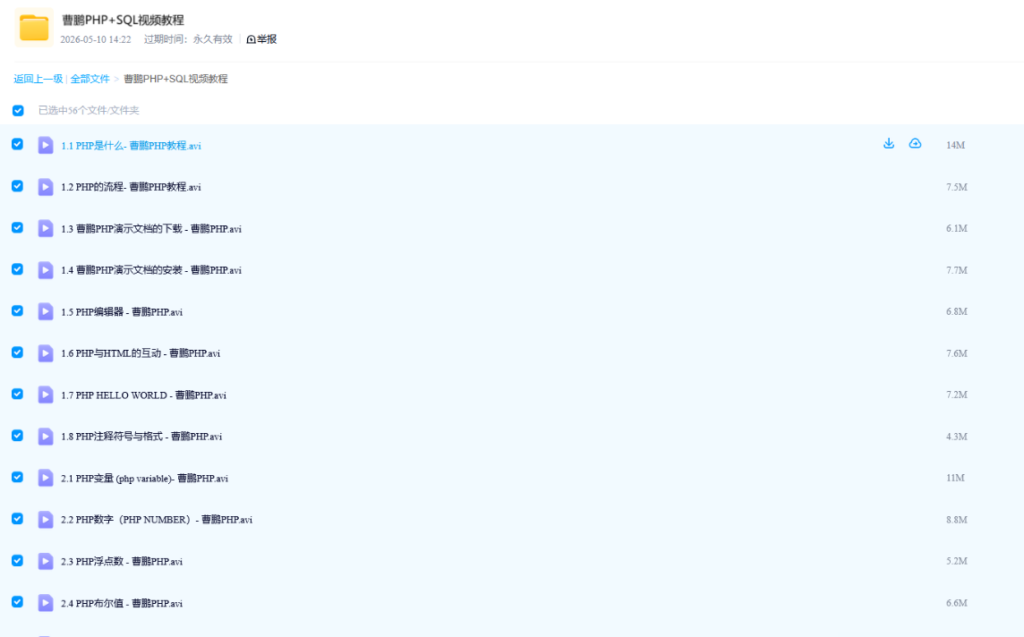The image size is (1024, 637).
Task: Click video icon of 1.2 PHP的流程
Action: [45, 187]
